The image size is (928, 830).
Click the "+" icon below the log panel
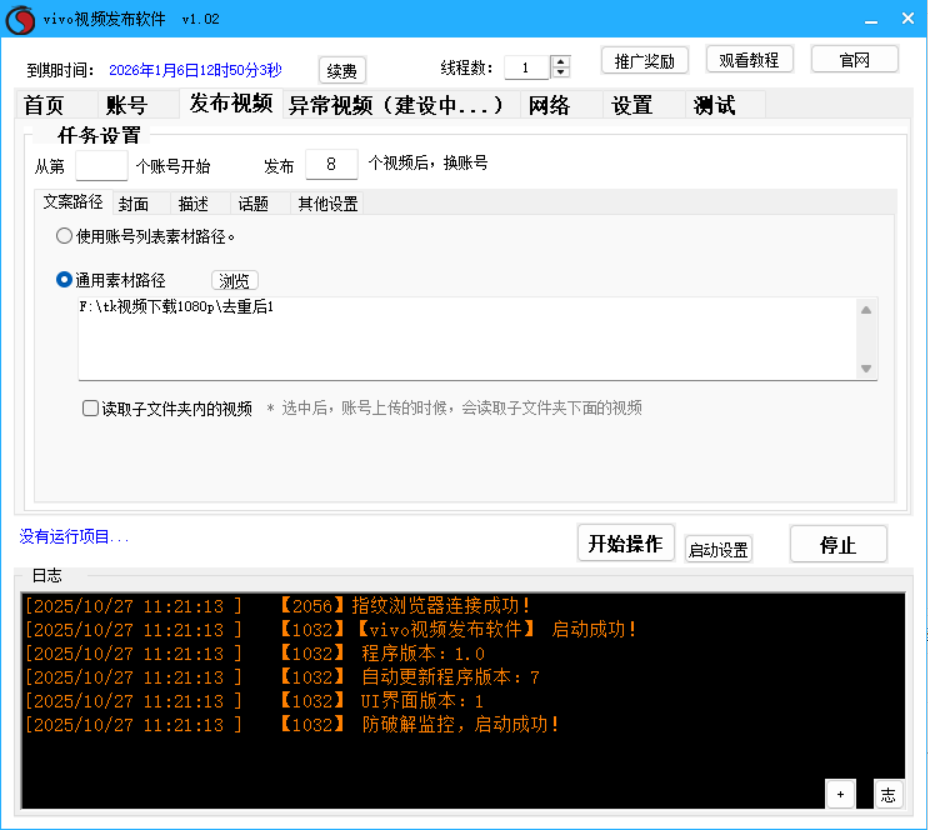coord(840,793)
